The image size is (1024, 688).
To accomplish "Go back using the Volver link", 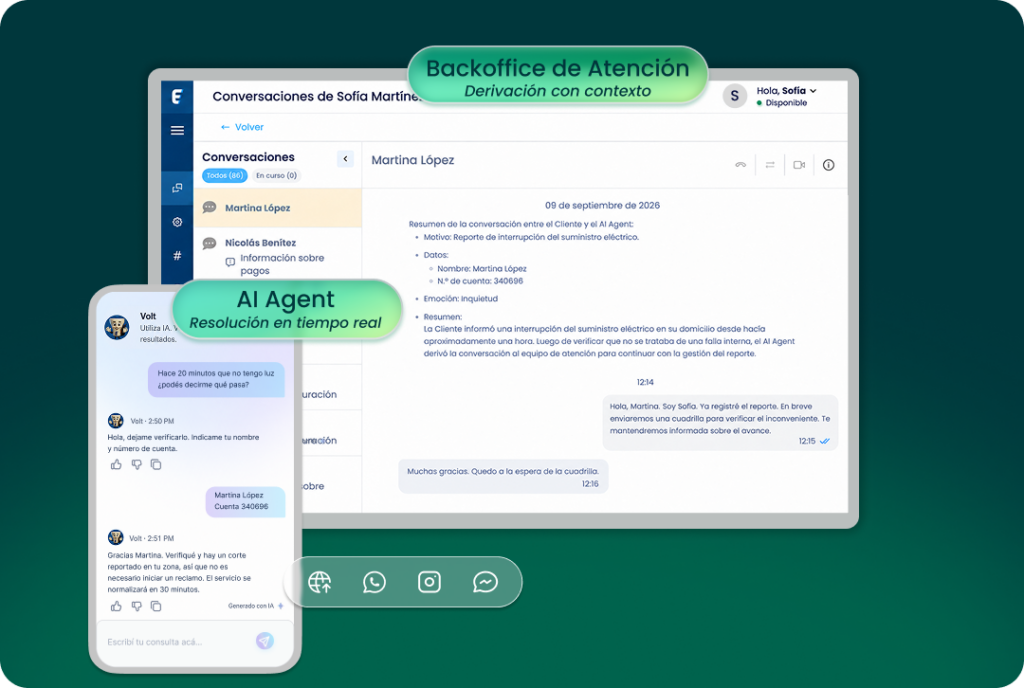I will (242, 127).
